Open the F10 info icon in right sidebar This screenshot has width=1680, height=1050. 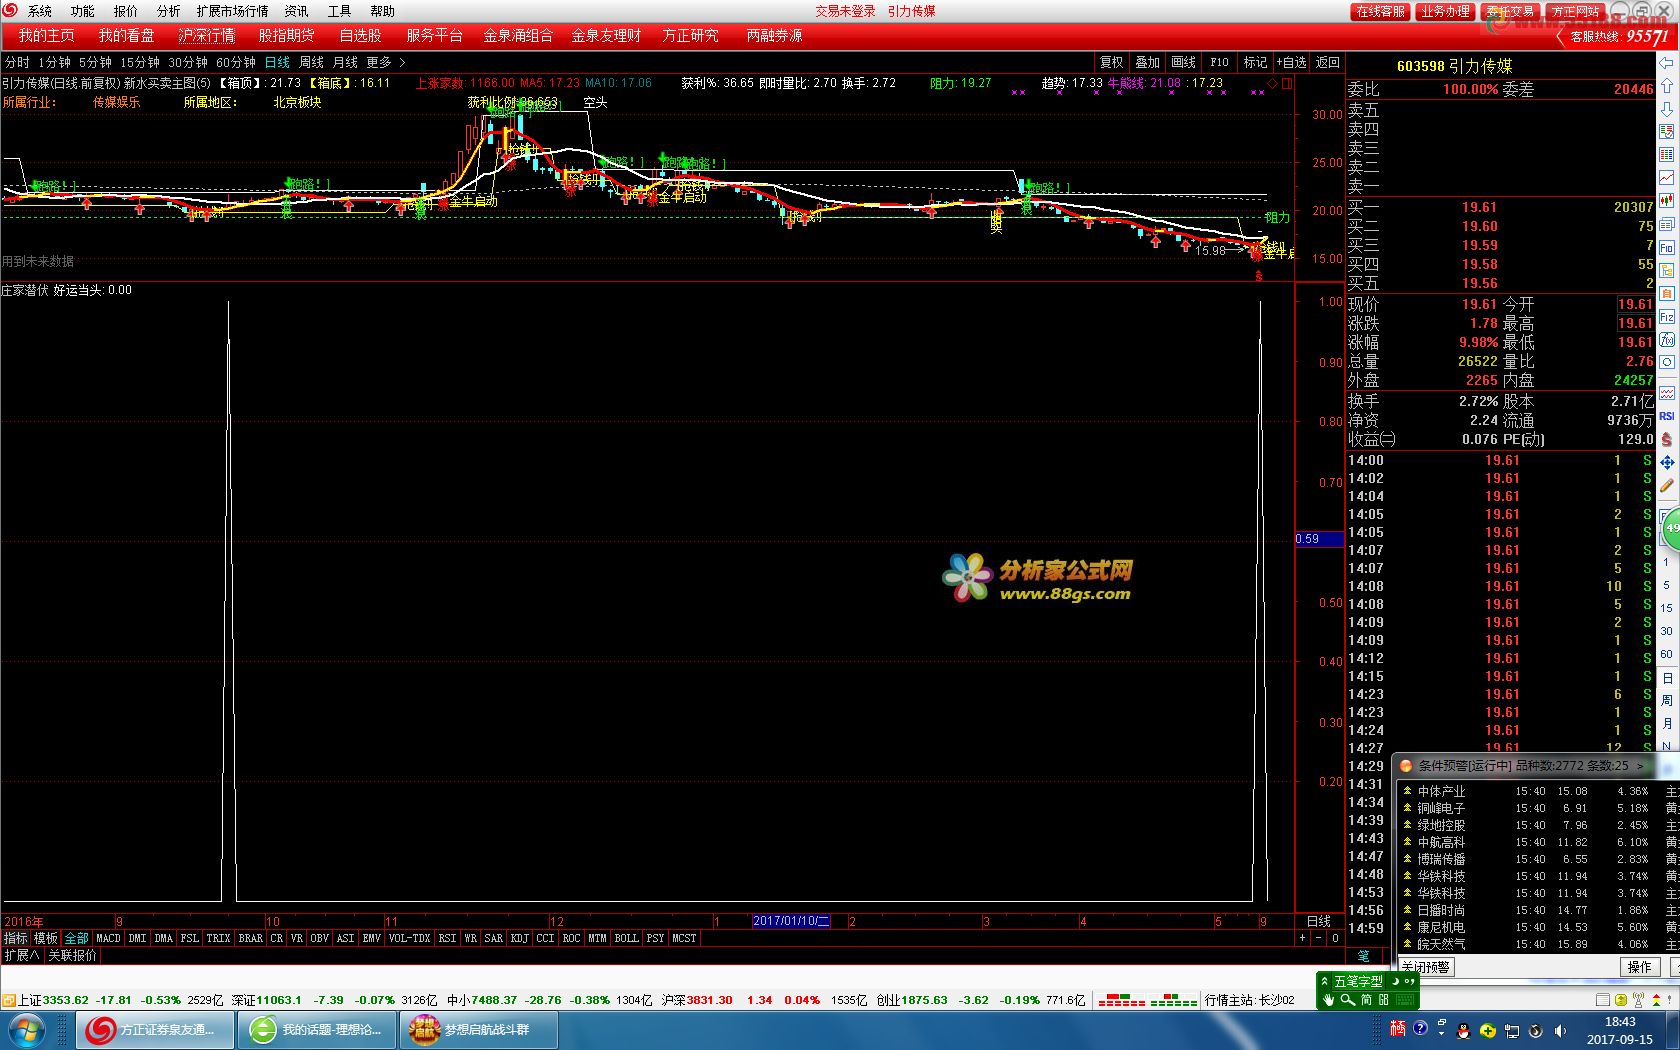(1667, 247)
